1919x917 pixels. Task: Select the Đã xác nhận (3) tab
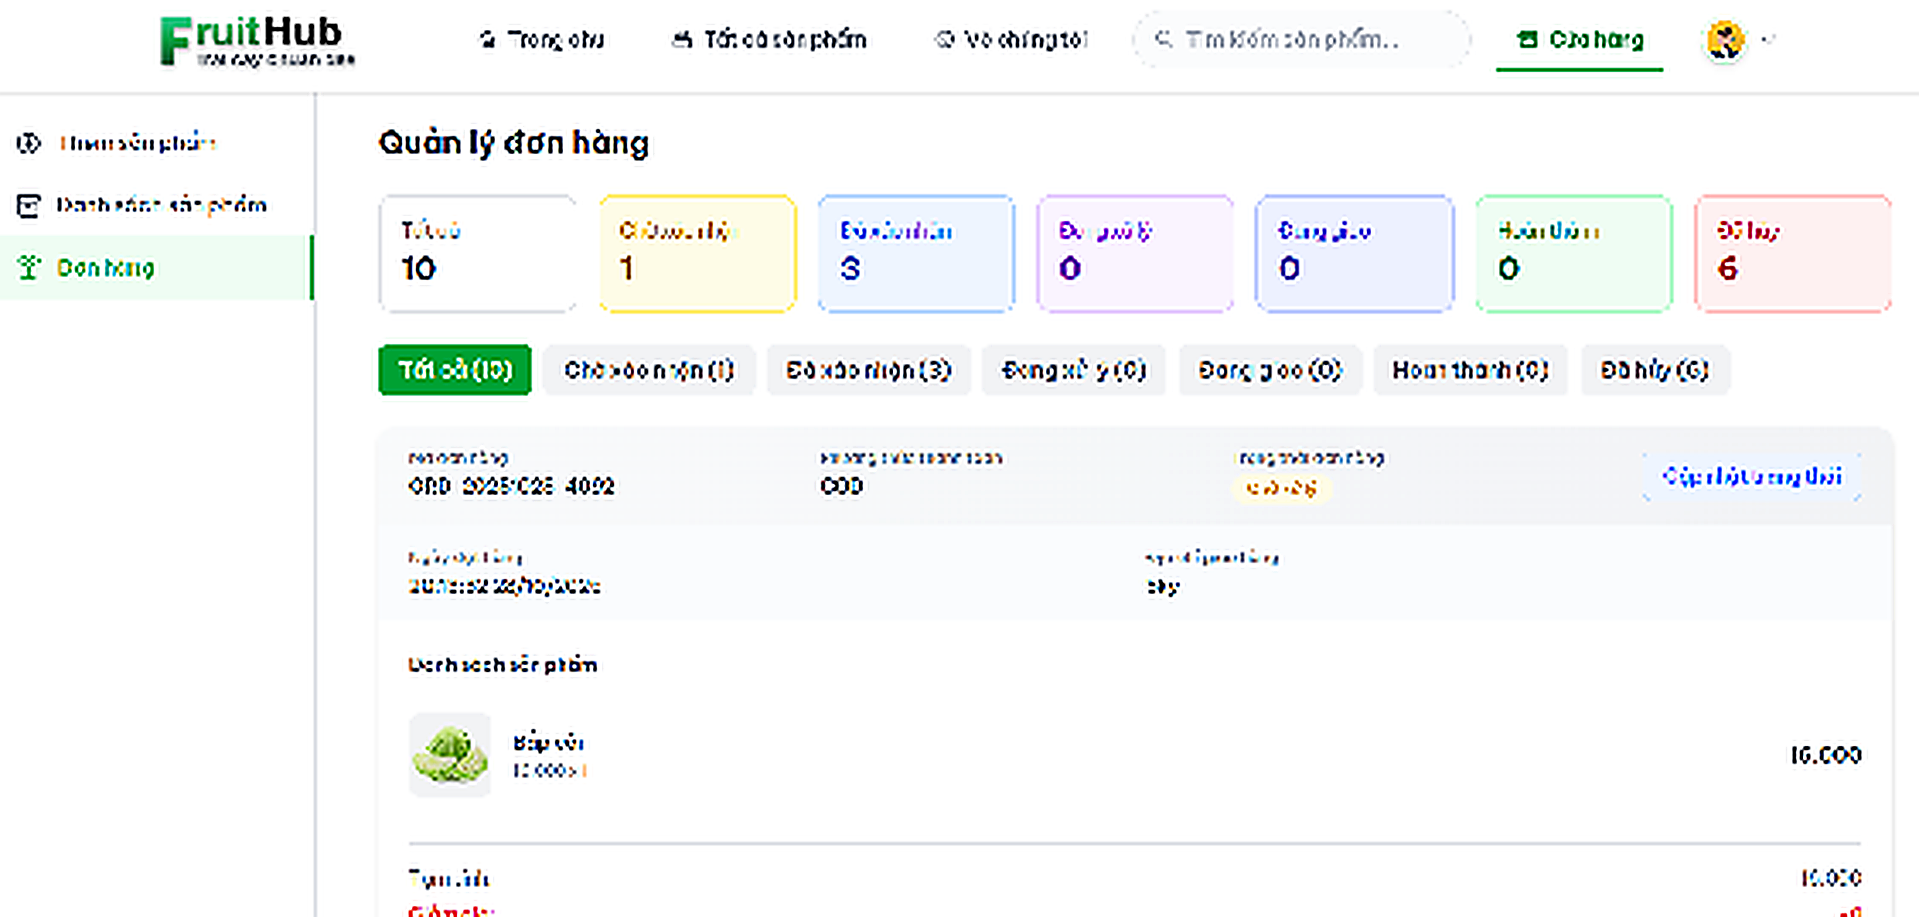point(868,370)
